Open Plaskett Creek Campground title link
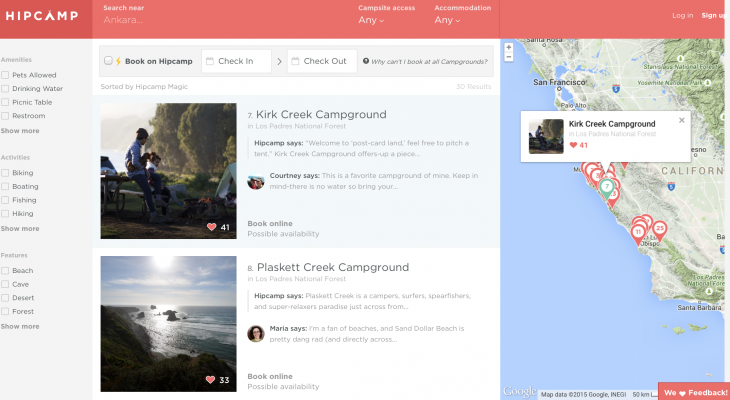Viewport: 730px width, 400px height. 333,268
